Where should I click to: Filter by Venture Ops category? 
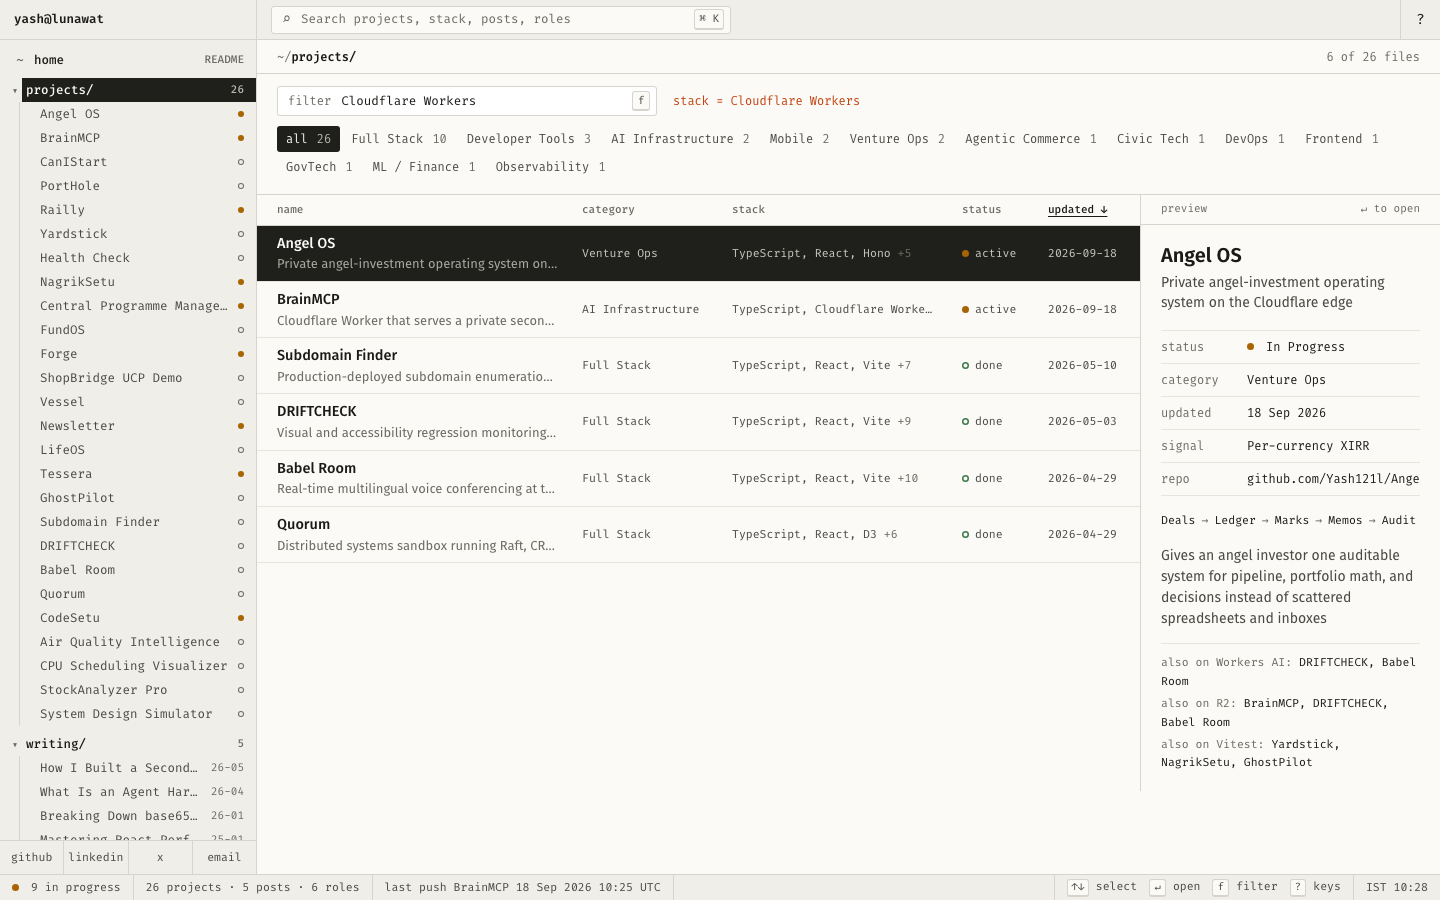(x=897, y=139)
